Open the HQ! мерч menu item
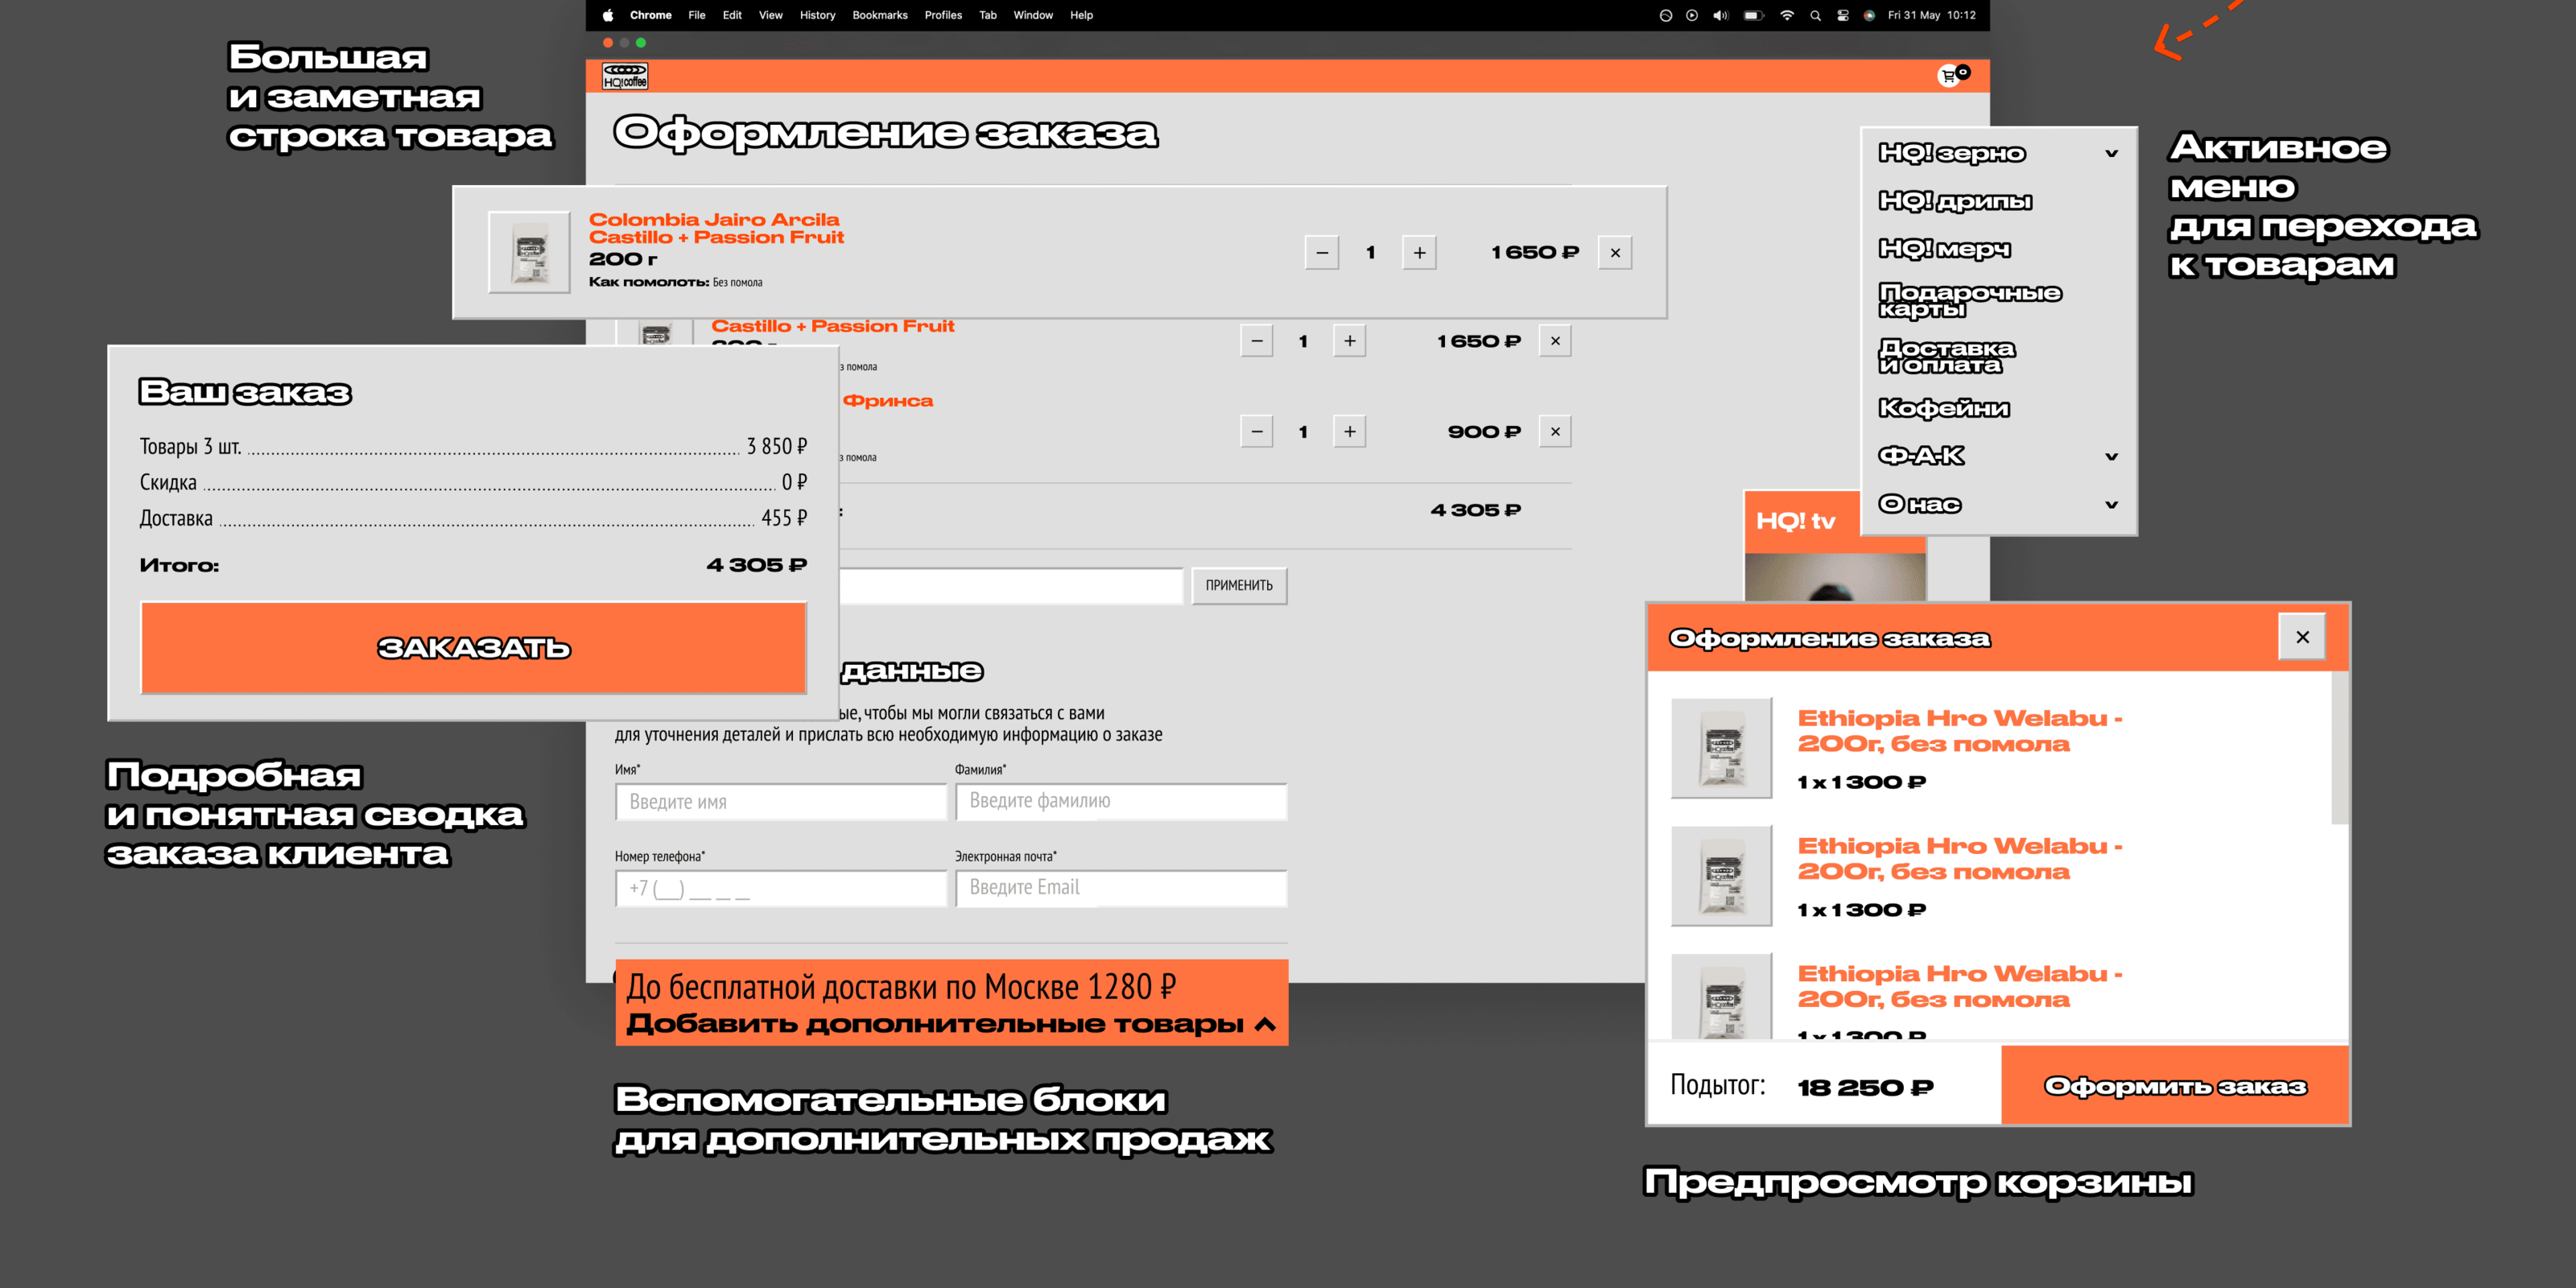 point(1944,249)
